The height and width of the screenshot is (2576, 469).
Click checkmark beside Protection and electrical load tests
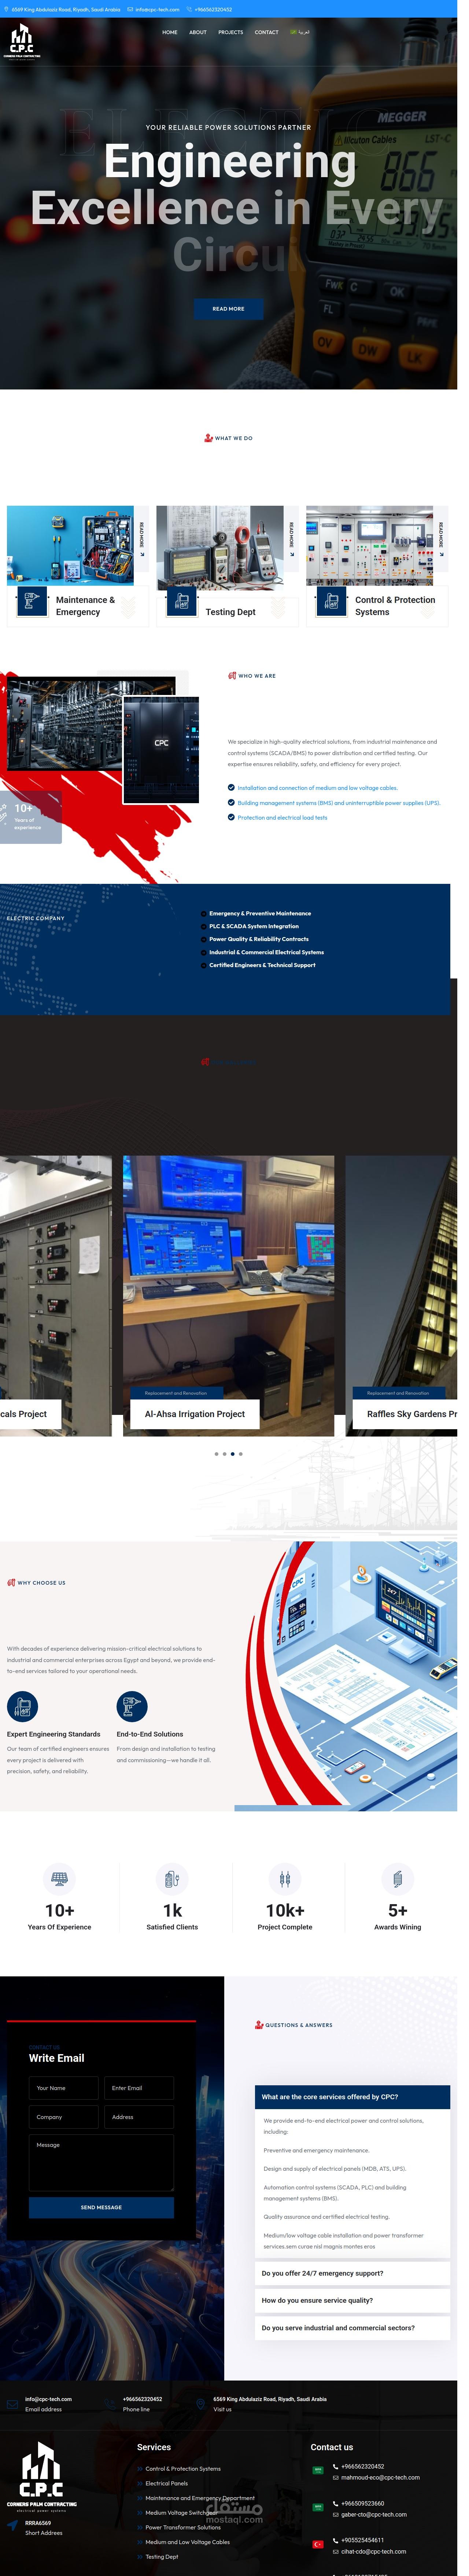coord(231,818)
